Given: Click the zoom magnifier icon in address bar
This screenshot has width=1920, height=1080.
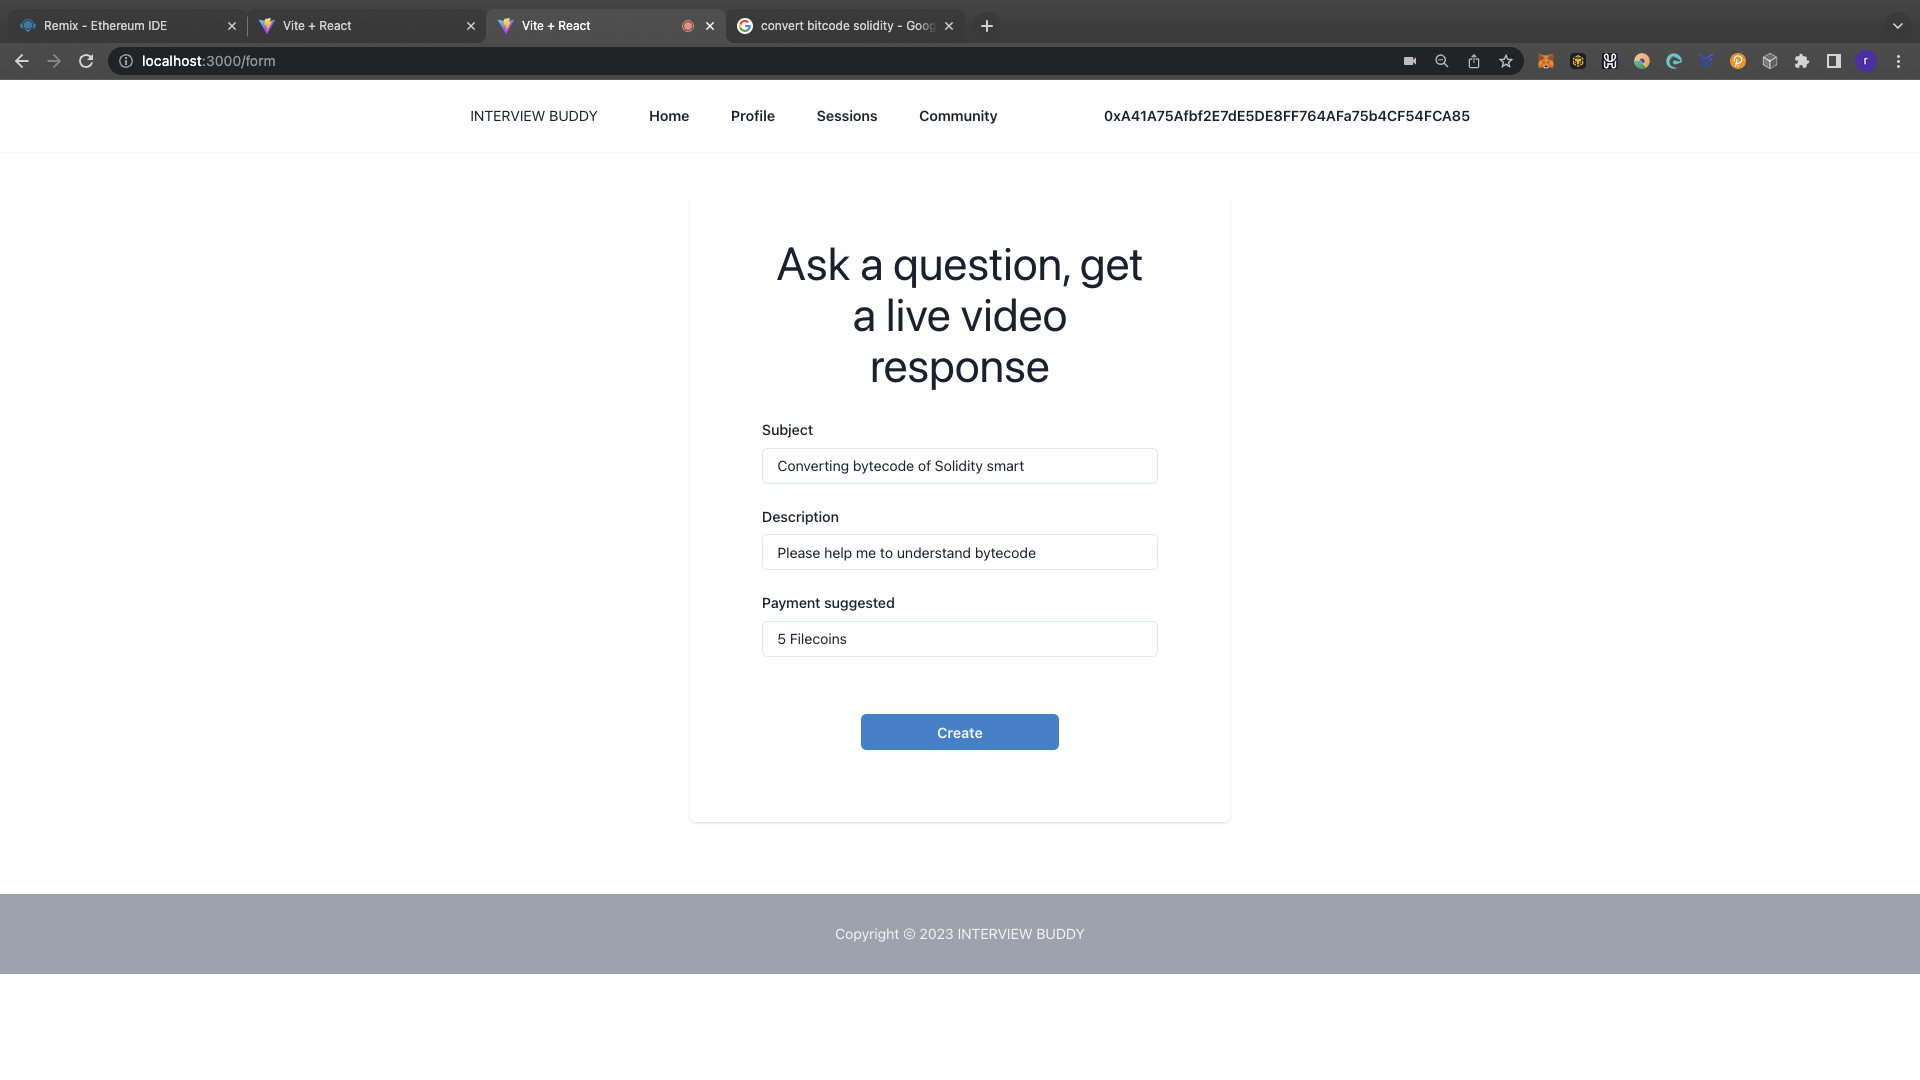Looking at the screenshot, I should tap(1442, 61).
